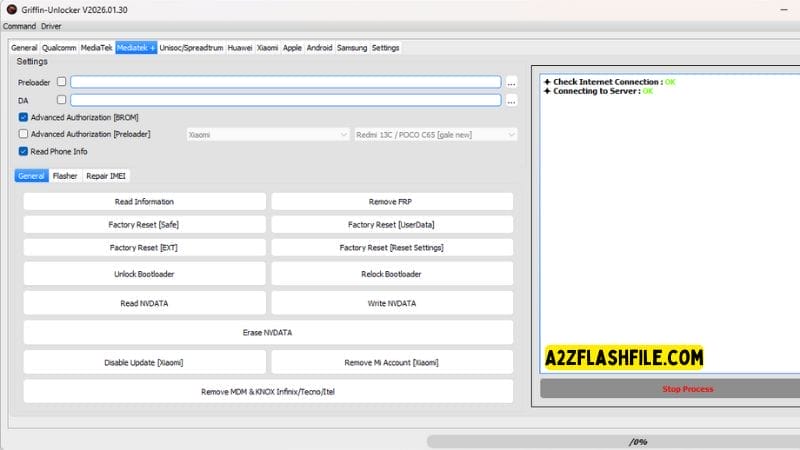Click Factory Reset [Safe]
This screenshot has width=800, height=450.
click(144, 224)
